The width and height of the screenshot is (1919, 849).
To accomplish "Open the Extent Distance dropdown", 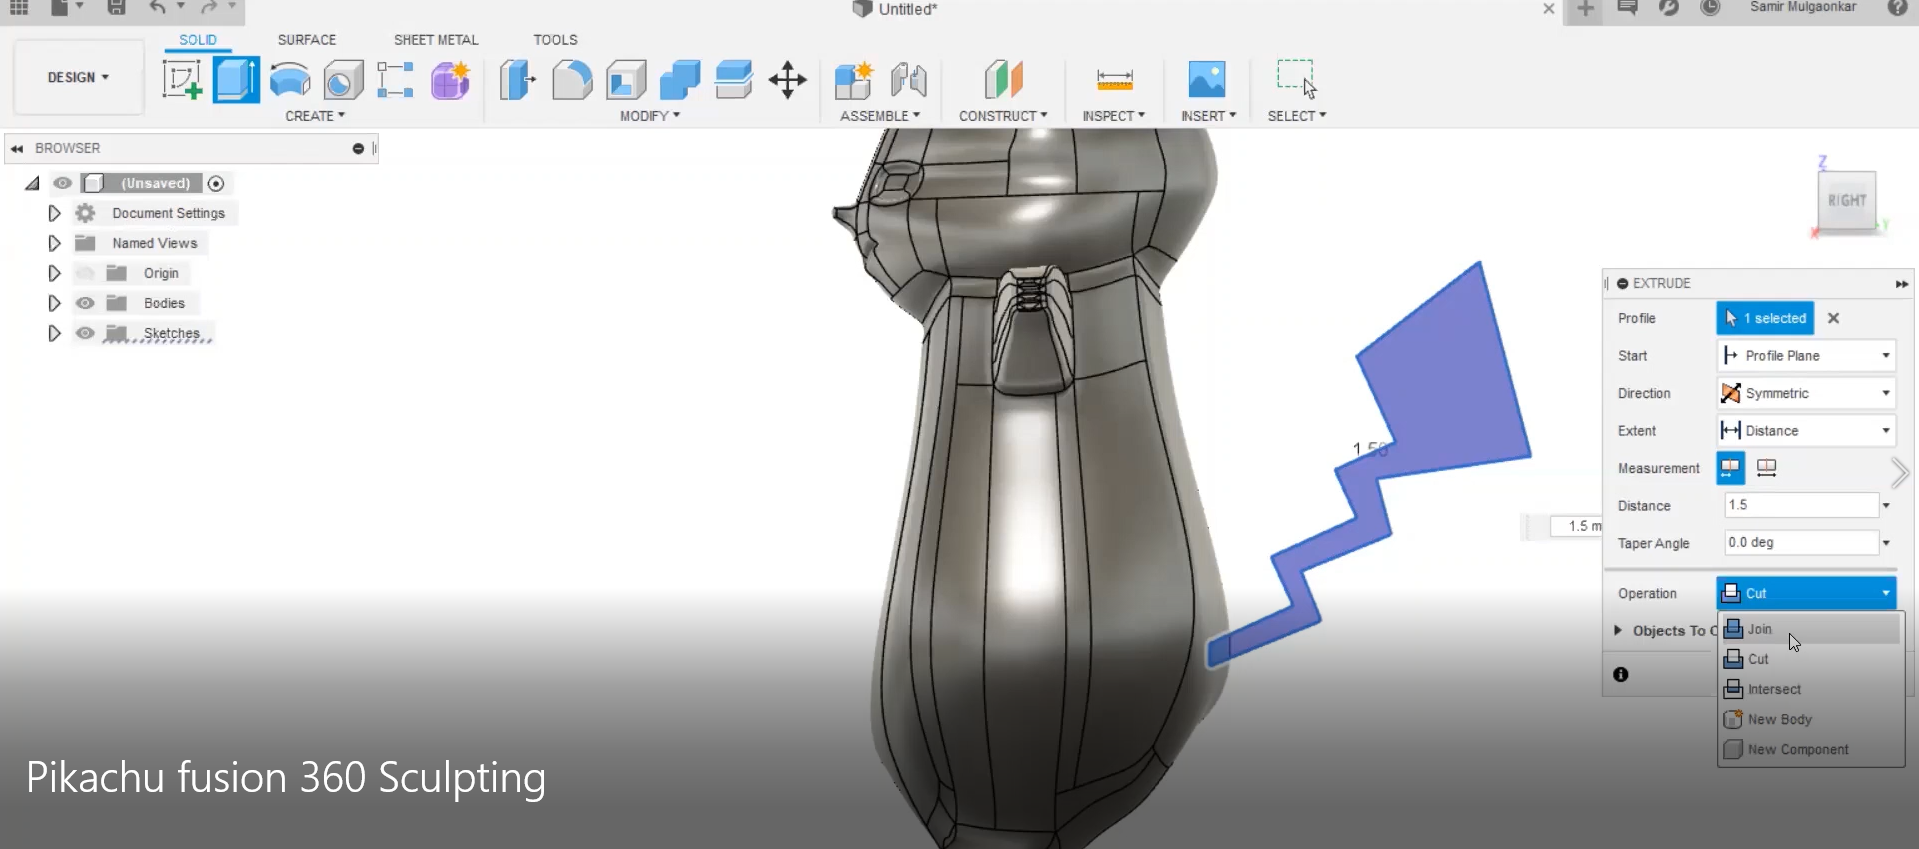I will [x=1806, y=431].
